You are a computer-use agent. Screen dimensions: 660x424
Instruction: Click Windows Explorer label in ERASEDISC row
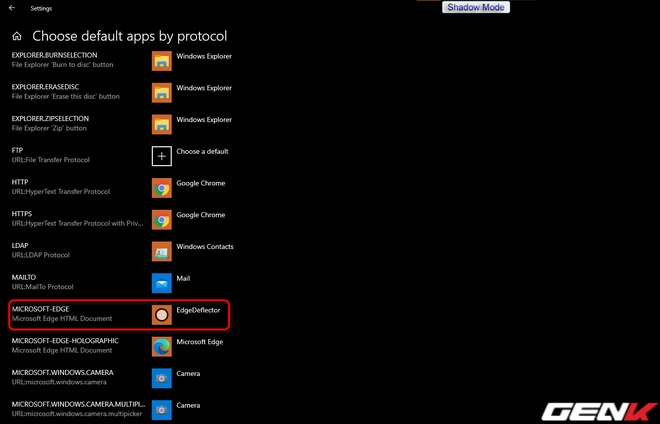(204, 88)
